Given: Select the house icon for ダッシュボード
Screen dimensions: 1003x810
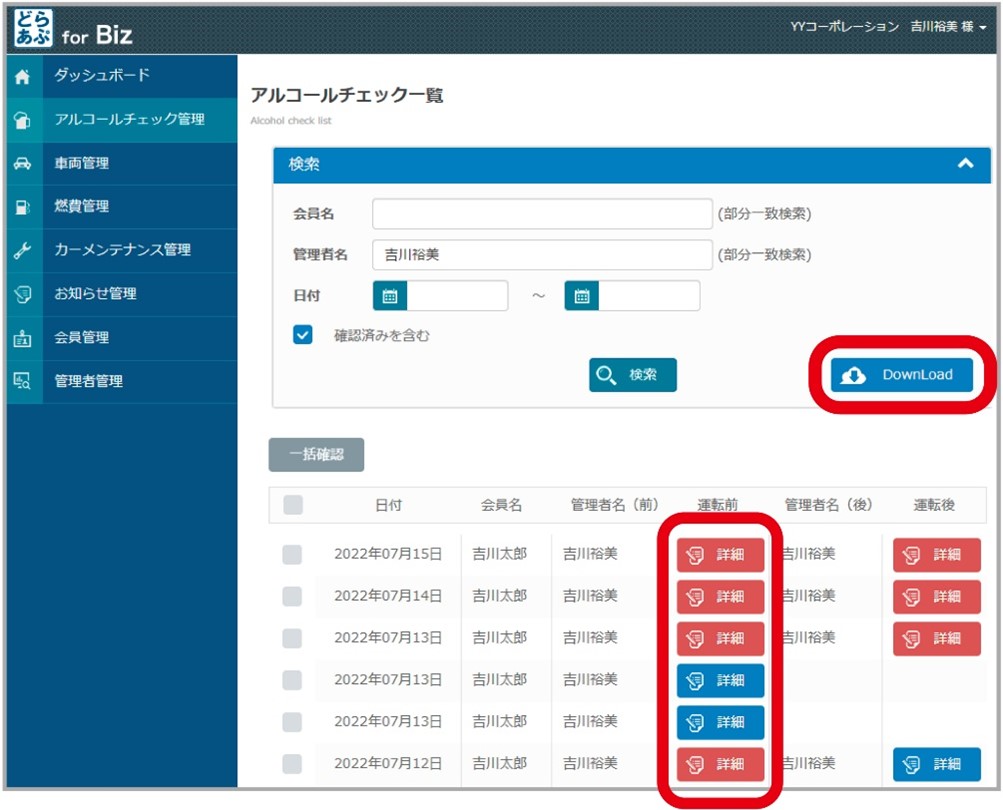Looking at the screenshot, I should [x=20, y=75].
